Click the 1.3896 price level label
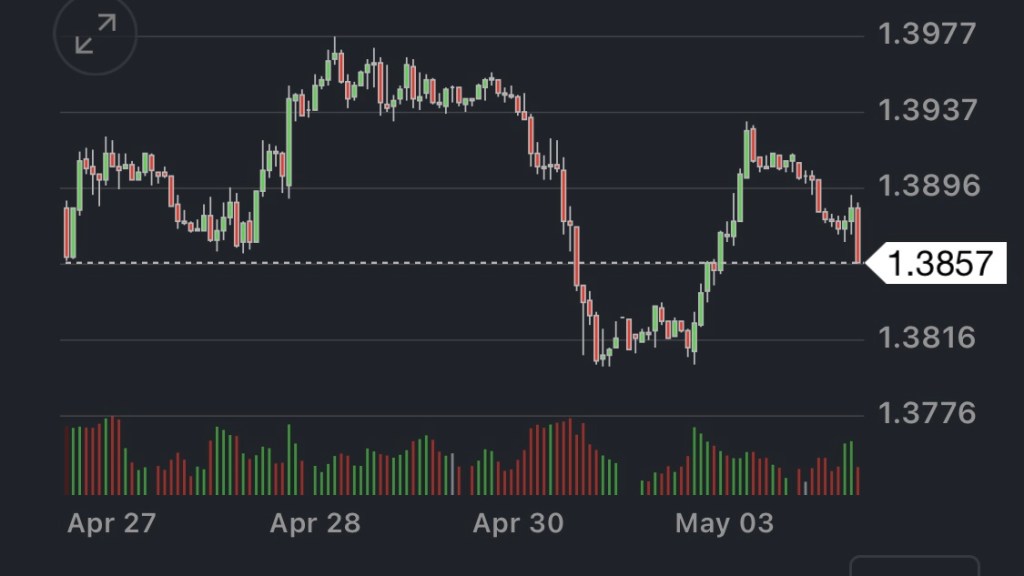The height and width of the screenshot is (576, 1024). point(926,186)
